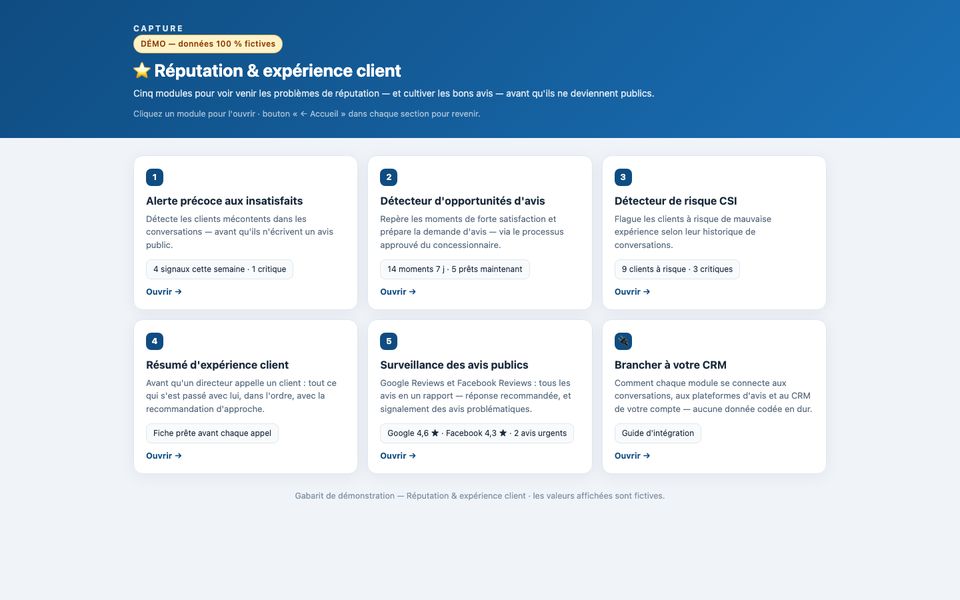Viewport: 960px width, 600px height.
Task: Click the 'Fiche prête avant chaque appel' chip
Action: pyautogui.click(x=212, y=433)
